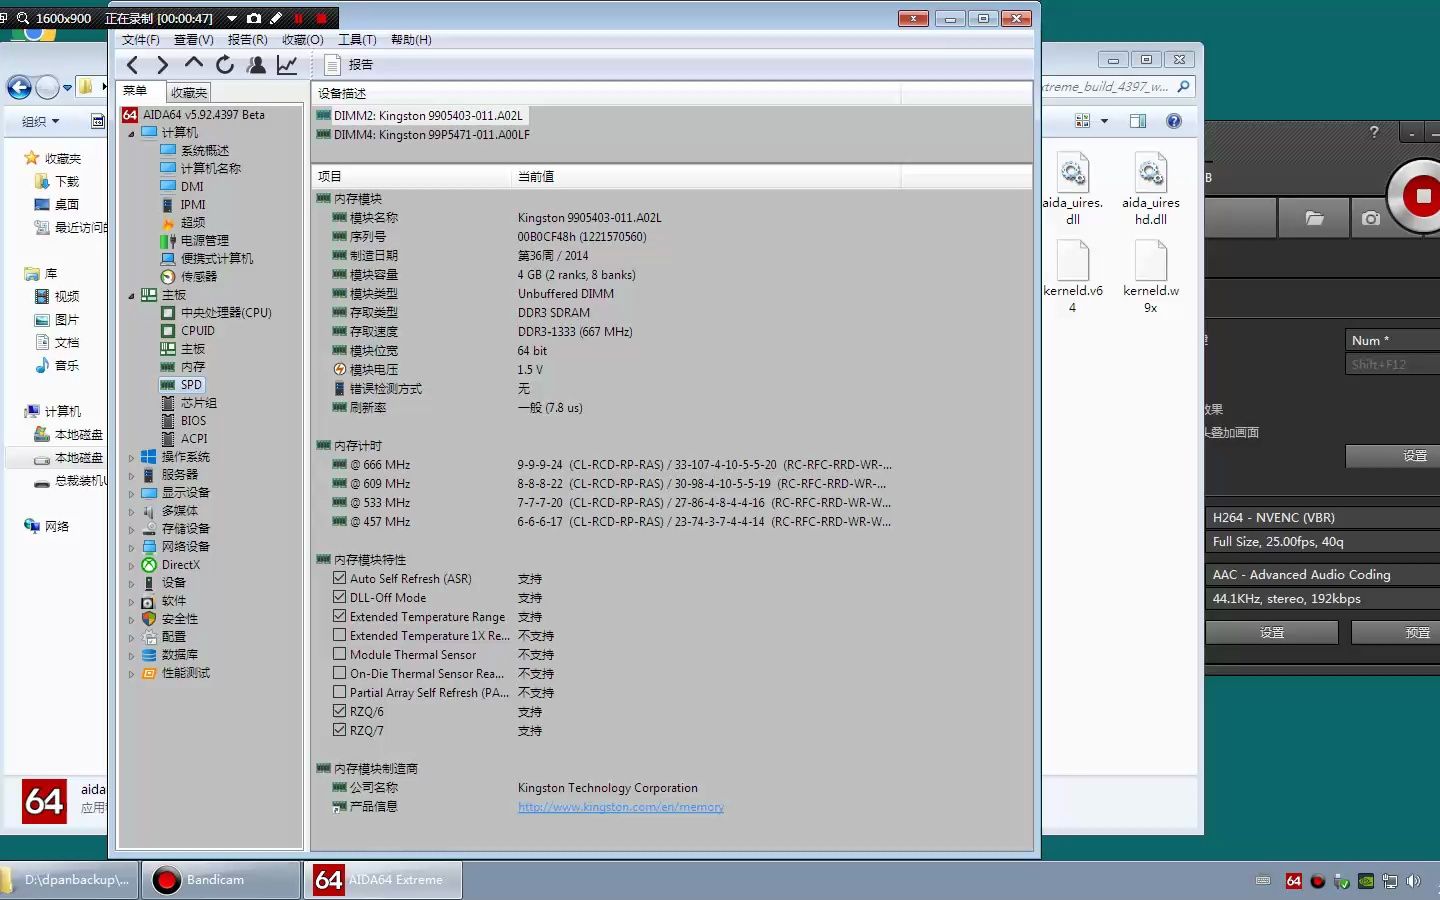Expand the 网络设备 network node
The width and height of the screenshot is (1440, 900).
click(131, 547)
